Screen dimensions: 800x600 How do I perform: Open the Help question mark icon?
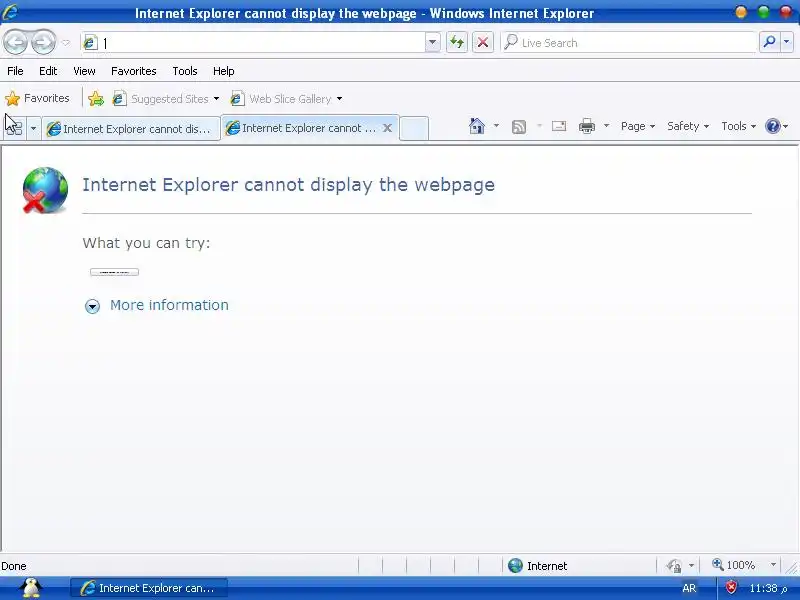pyautogui.click(x=773, y=126)
